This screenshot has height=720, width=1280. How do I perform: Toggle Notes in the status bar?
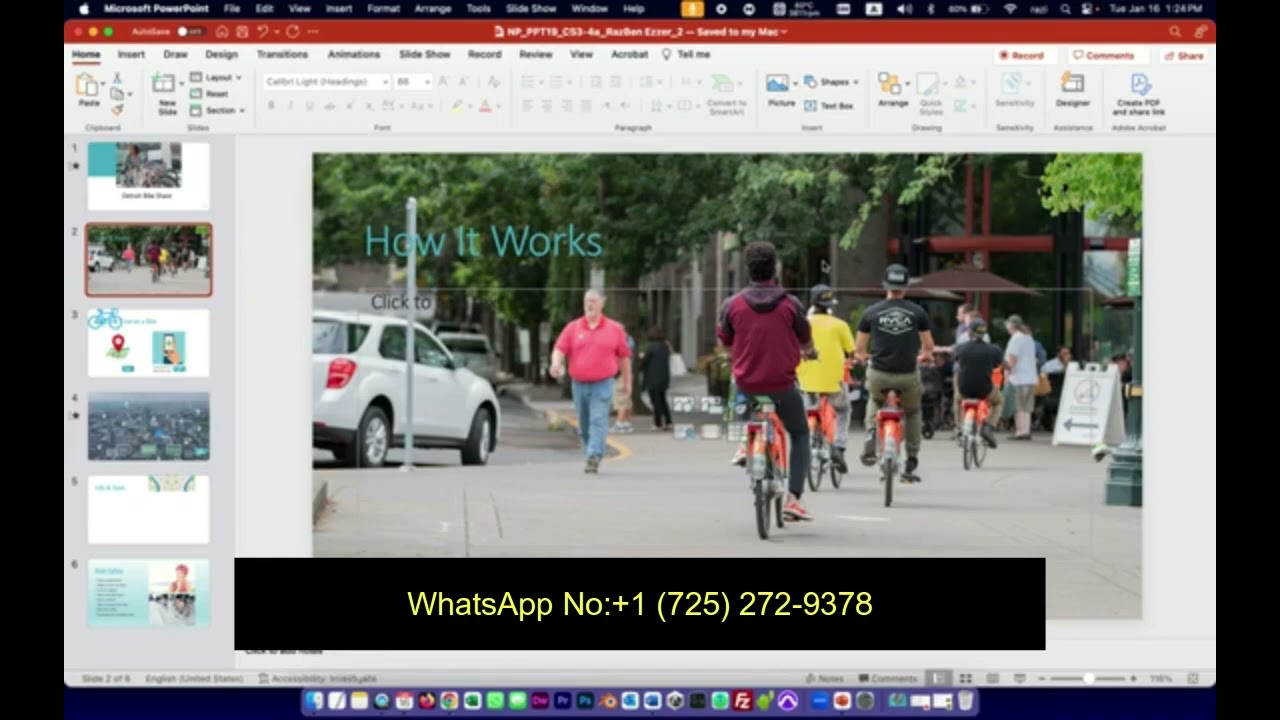pyautogui.click(x=825, y=678)
